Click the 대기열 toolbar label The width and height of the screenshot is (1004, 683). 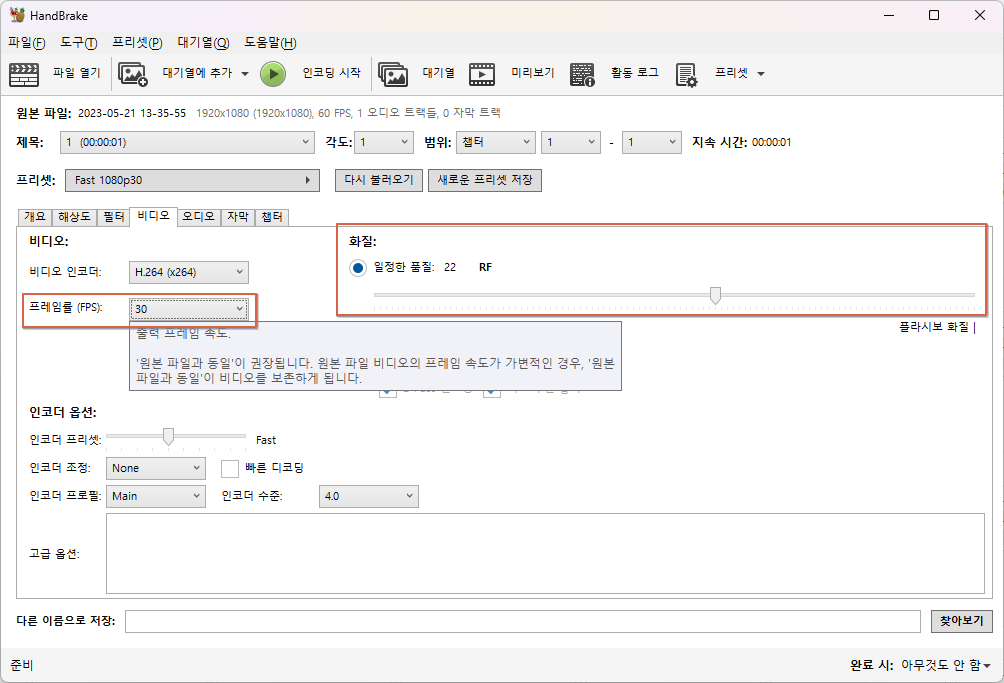[439, 73]
